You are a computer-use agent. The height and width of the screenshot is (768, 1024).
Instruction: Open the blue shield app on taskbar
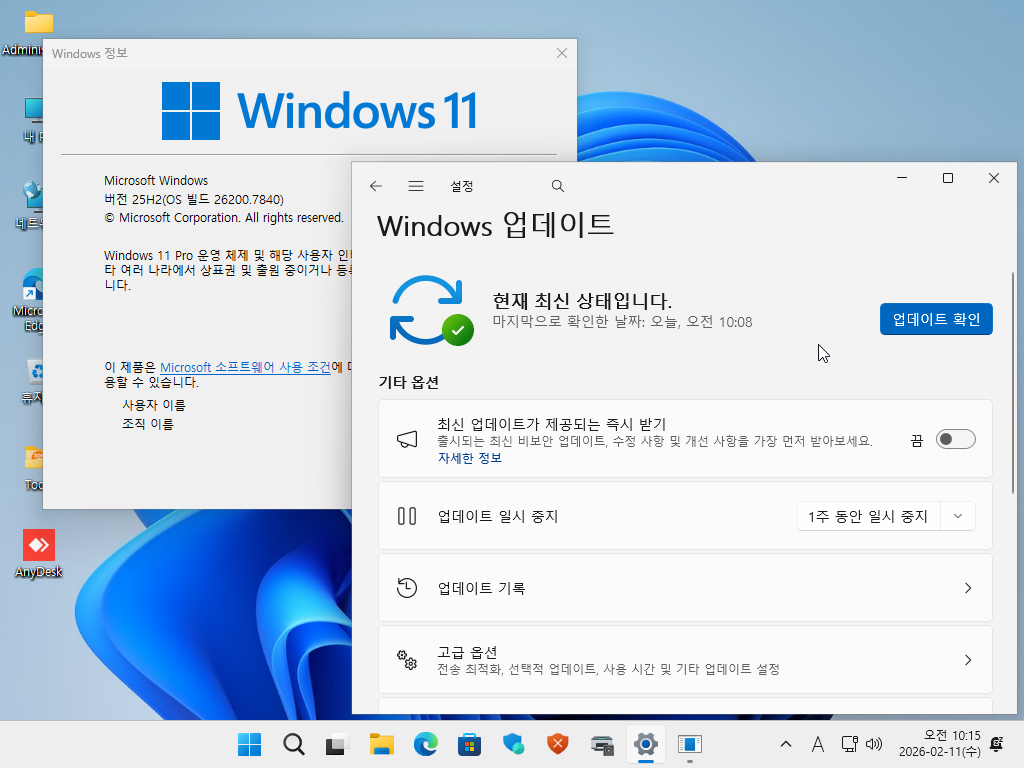[x=513, y=744]
